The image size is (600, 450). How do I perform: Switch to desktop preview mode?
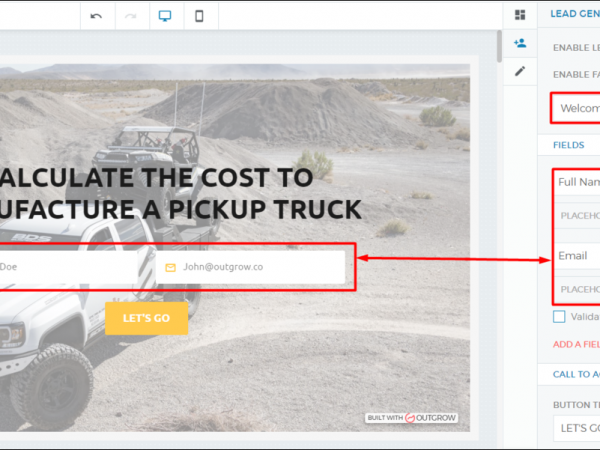(x=166, y=16)
